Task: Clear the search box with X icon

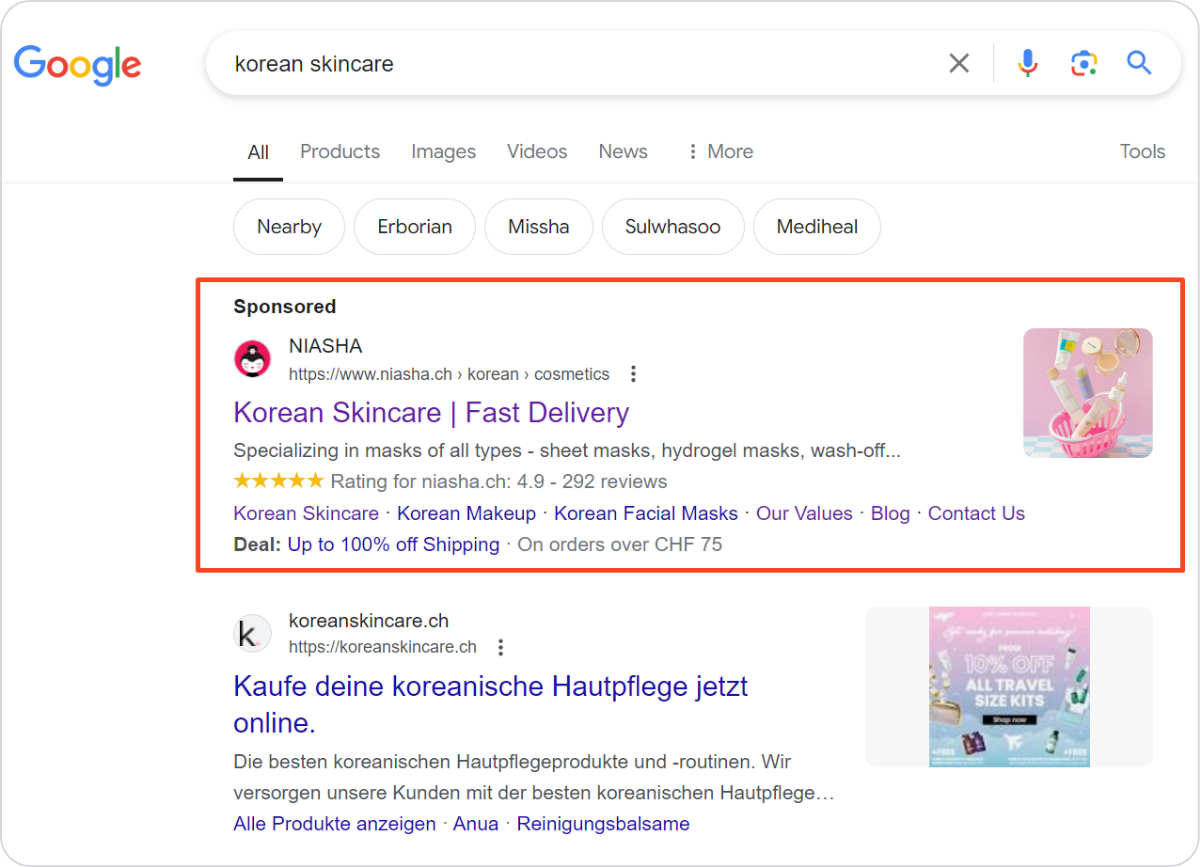Action: 958,64
